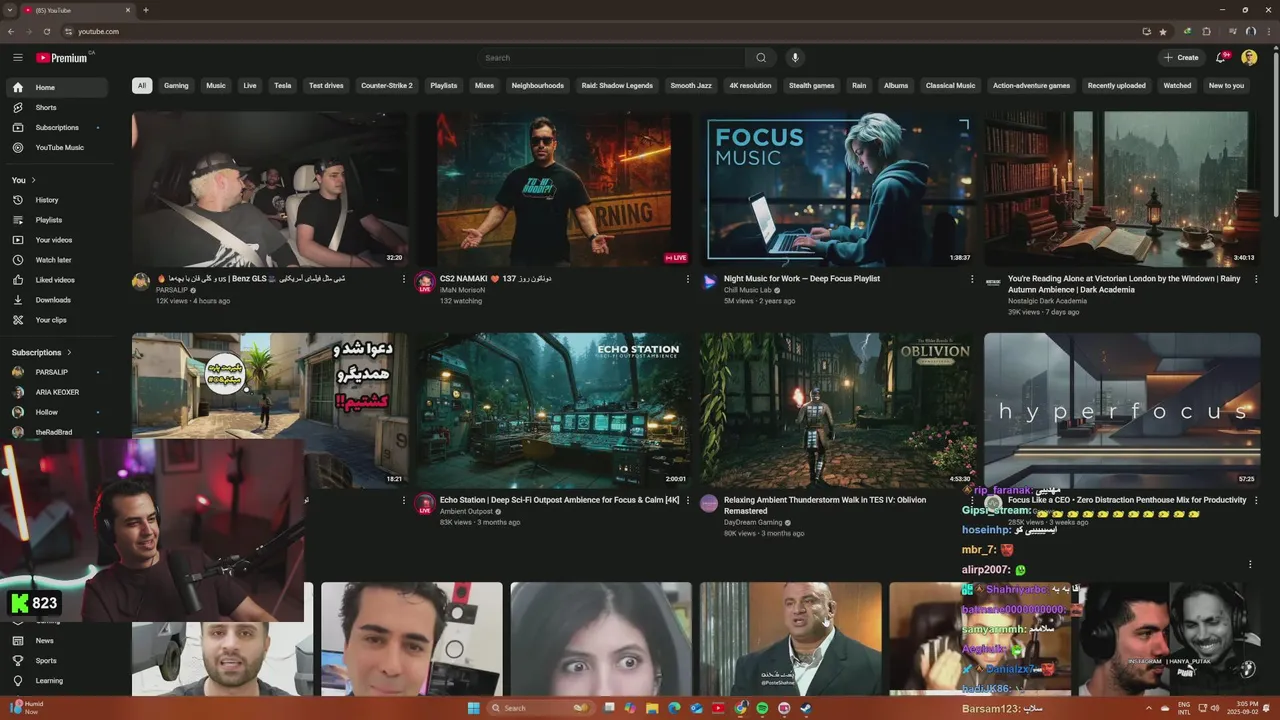
Task: Open options menu for Benz GLS video
Action: pos(404,280)
